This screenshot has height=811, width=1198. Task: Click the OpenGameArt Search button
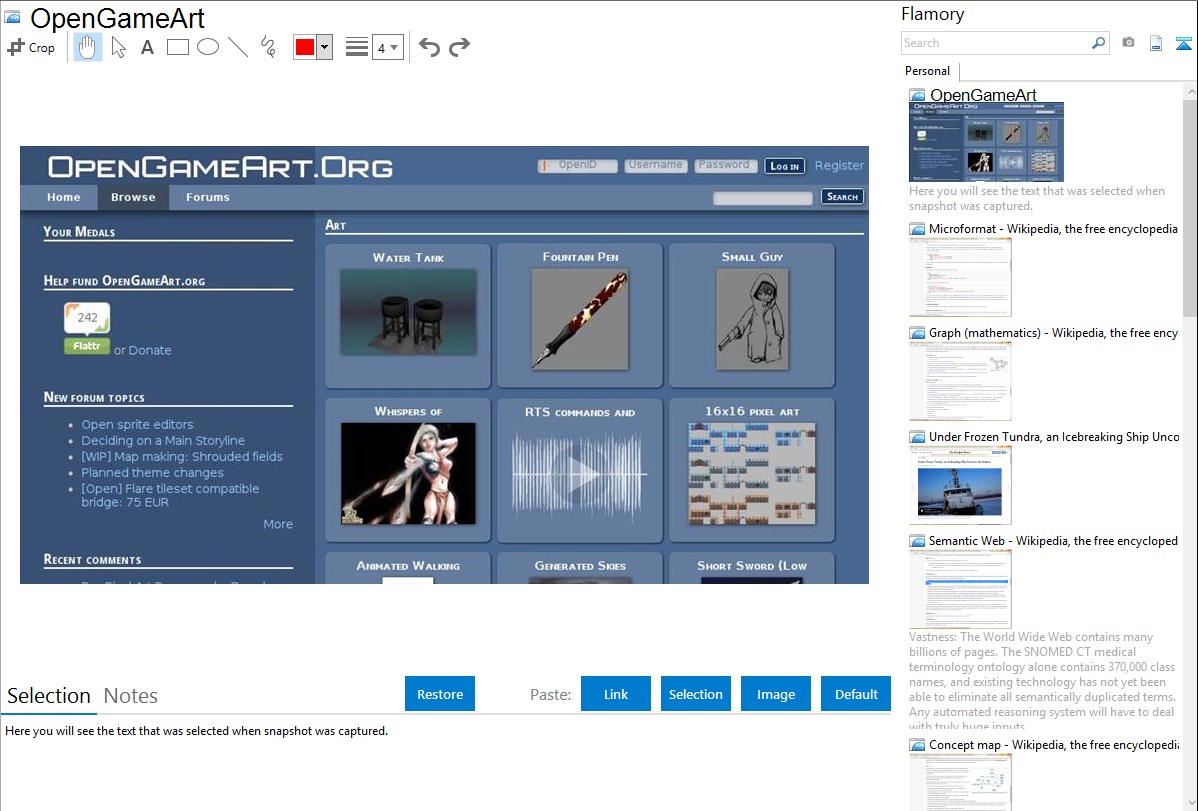click(842, 196)
